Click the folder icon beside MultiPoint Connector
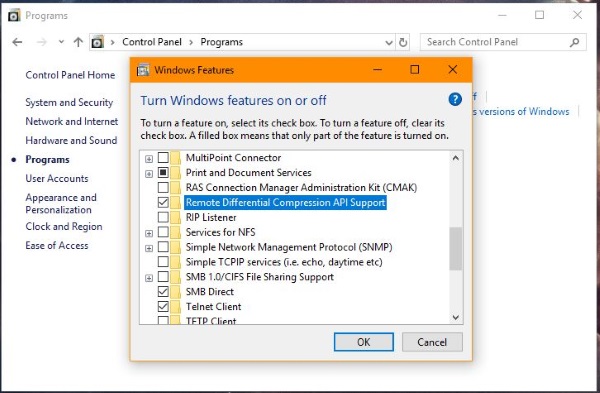 click(x=176, y=158)
